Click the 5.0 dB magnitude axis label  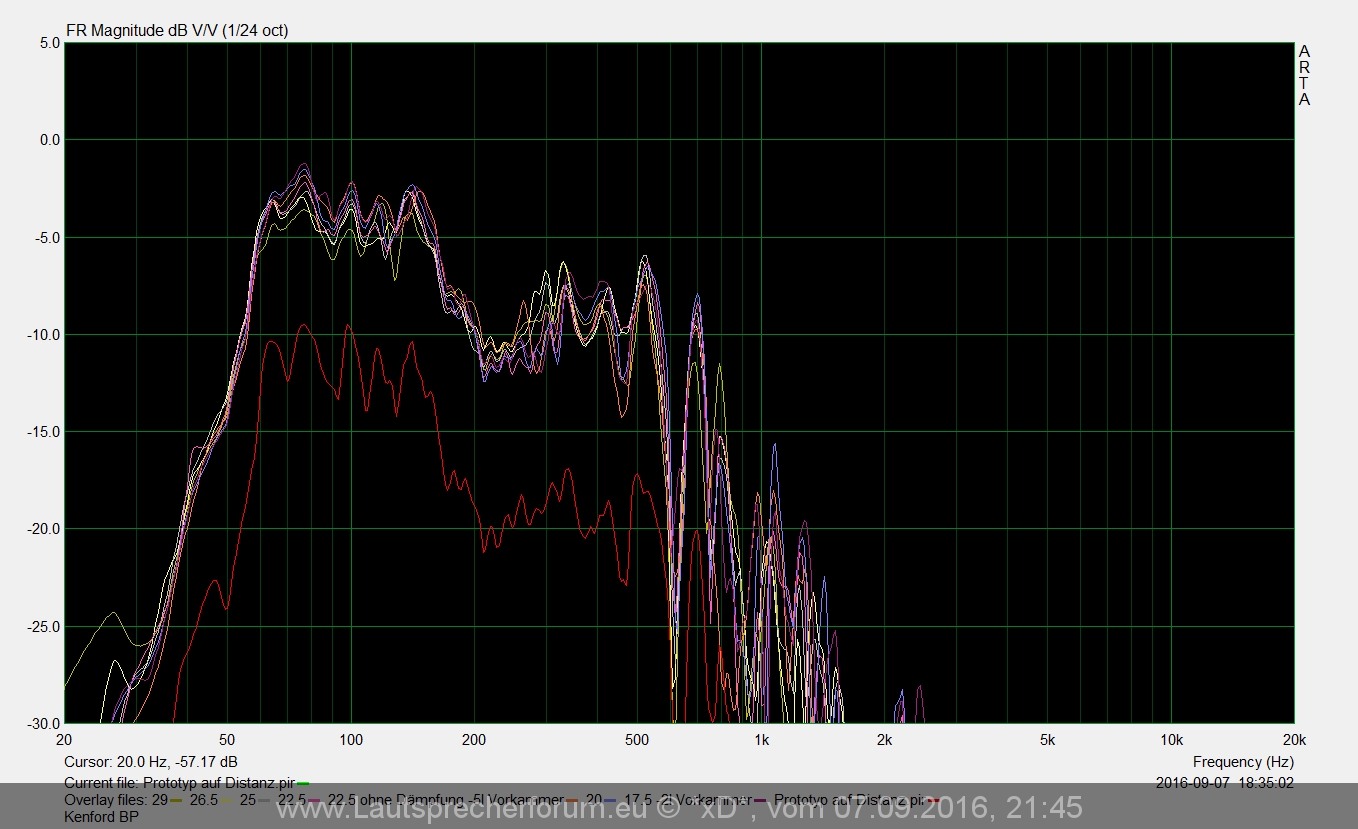pyautogui.click(x=49, y=43)
